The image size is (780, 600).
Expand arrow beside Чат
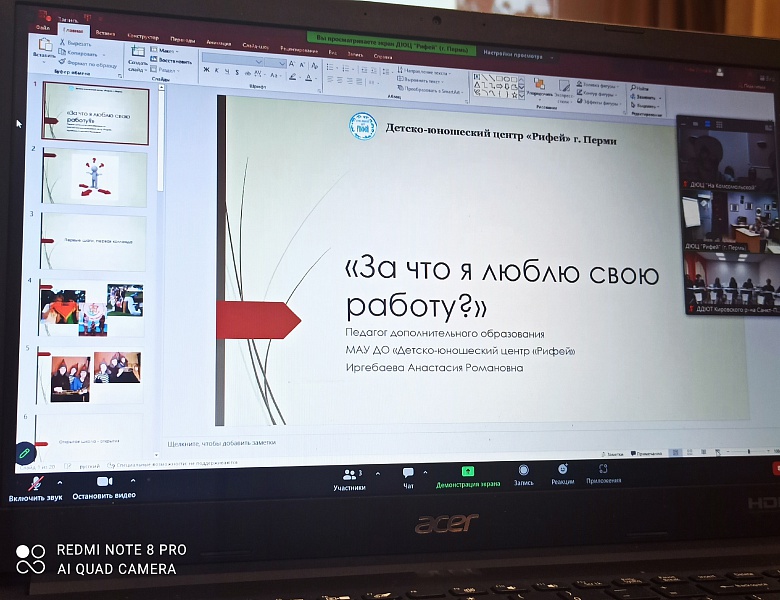coord(425,472)
